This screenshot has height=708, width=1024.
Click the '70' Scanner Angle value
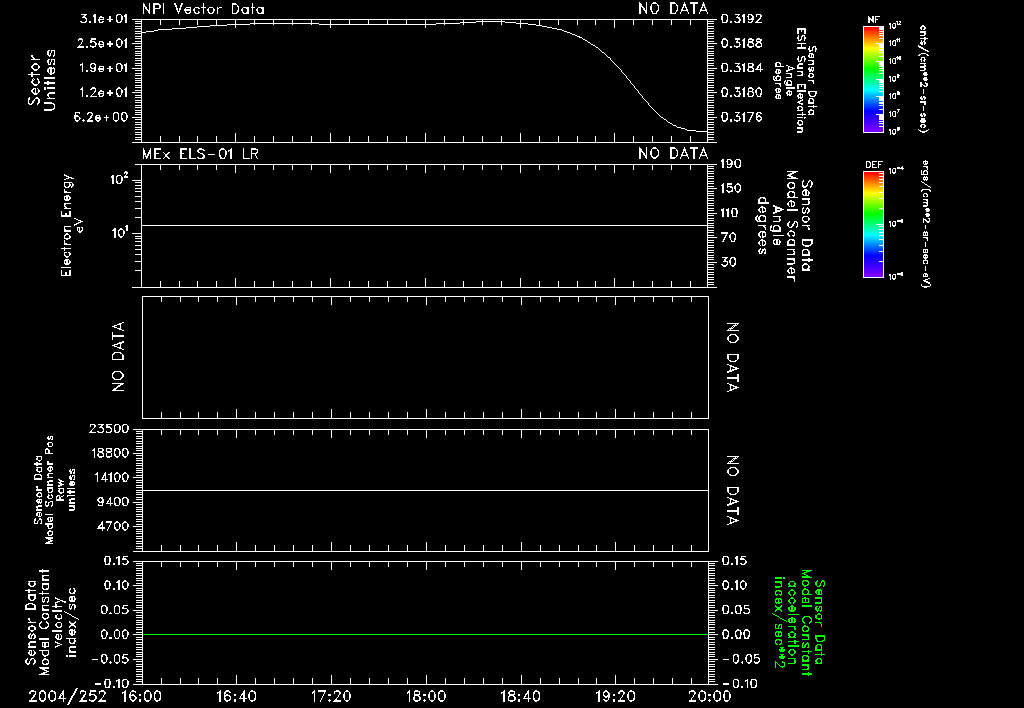(x=728, y=237)
